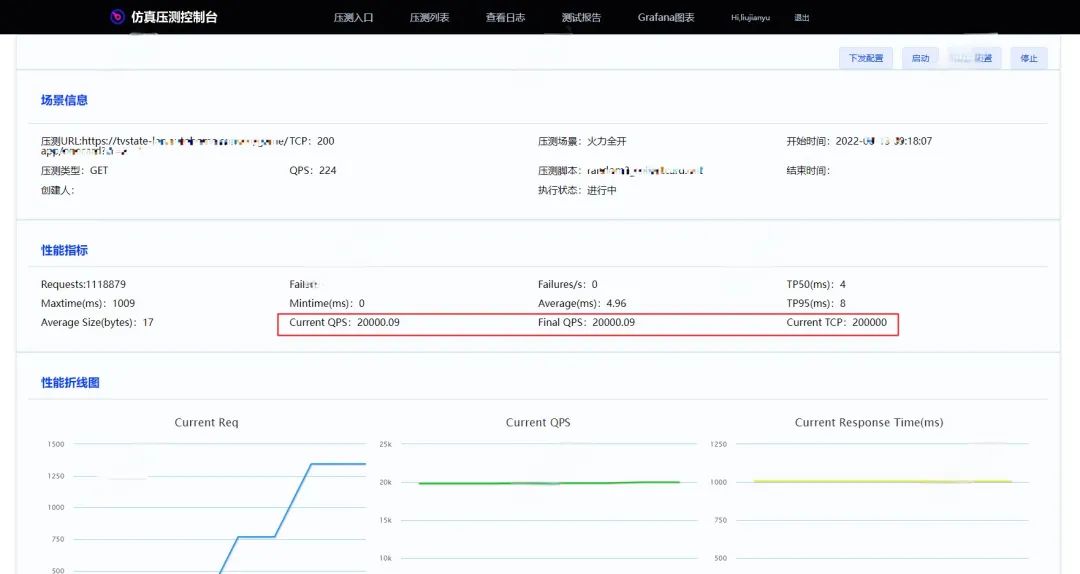This screenshot has width=1080, height=574.
Task: Click the Current QPS chart title
Action: [x=538, y=422]
